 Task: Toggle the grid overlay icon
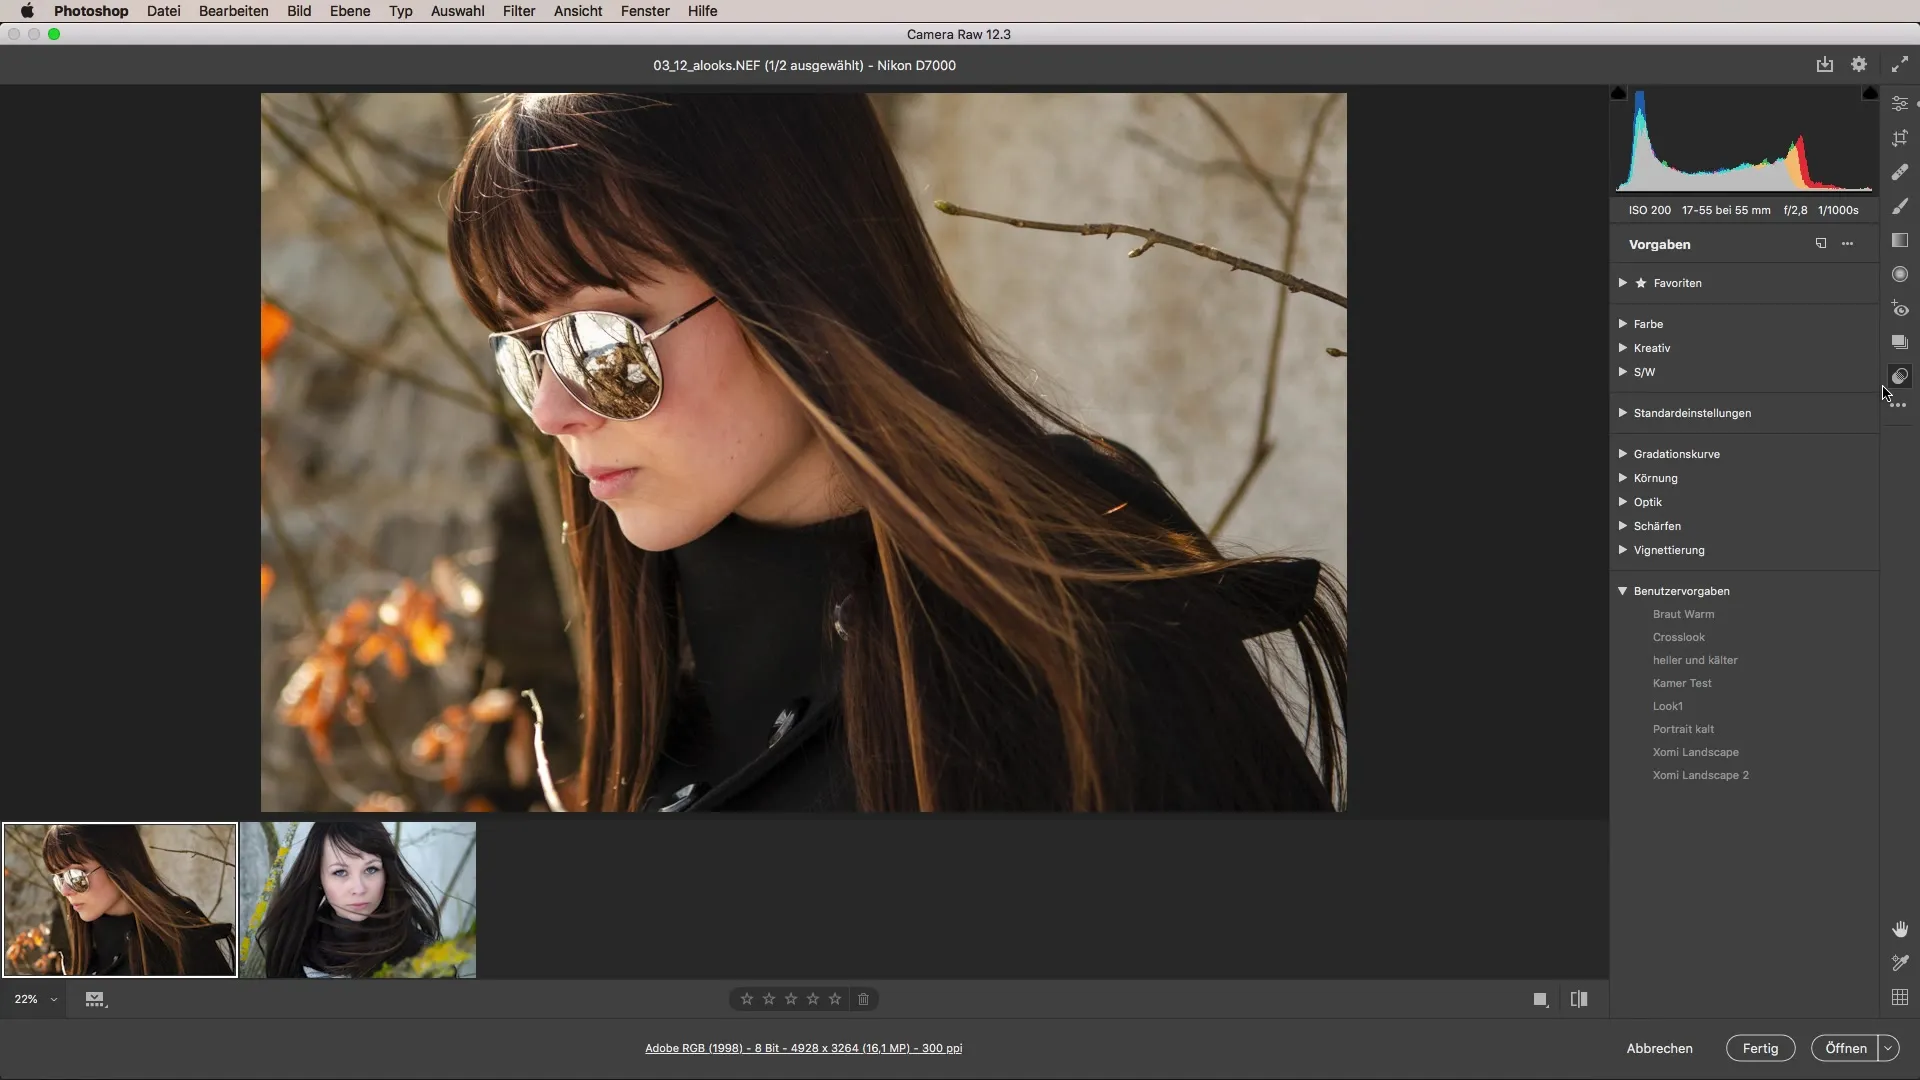click(x=1900, y=997)
